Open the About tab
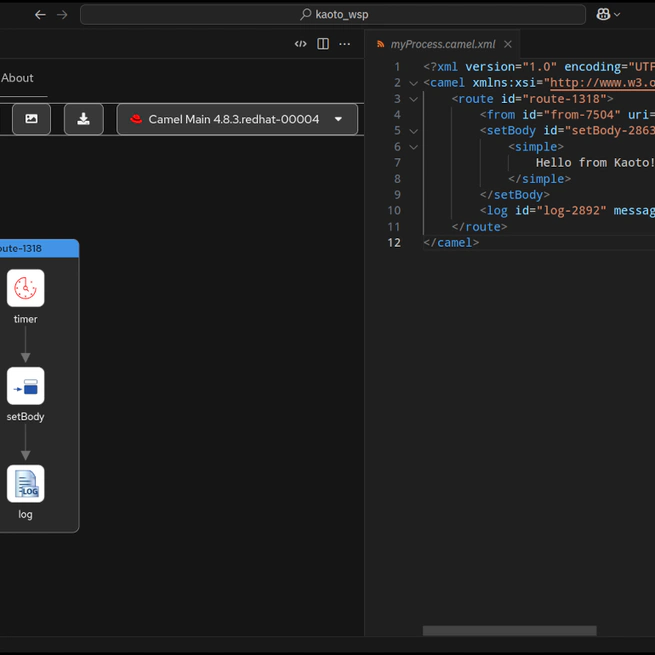655x655 pixels. pyautogui.click(x=17, y=78)
